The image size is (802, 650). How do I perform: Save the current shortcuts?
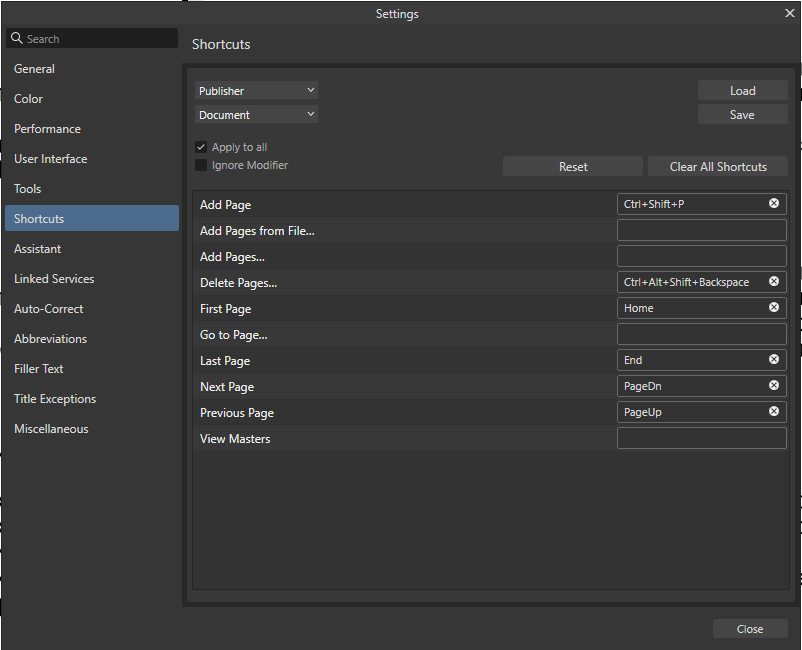coord(742,113)
